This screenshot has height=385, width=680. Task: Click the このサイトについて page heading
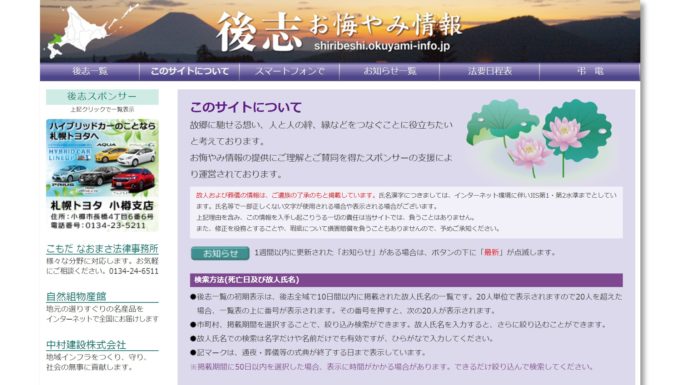[x=246, y=107]
